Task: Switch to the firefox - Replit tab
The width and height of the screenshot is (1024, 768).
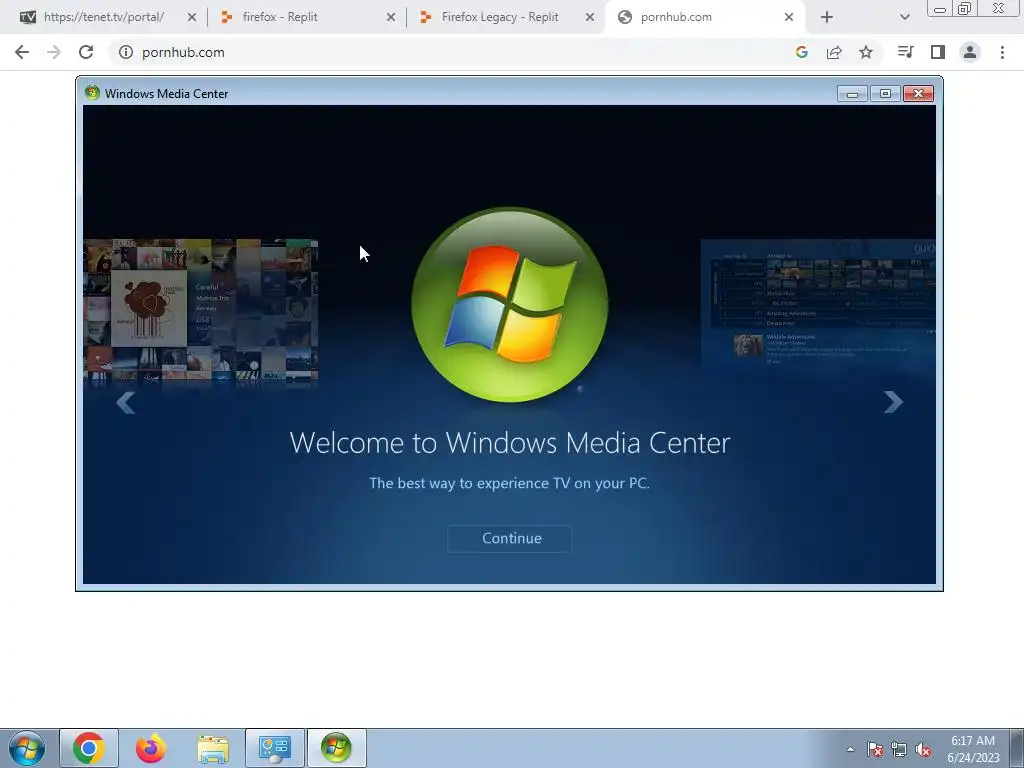Action: 280,17
